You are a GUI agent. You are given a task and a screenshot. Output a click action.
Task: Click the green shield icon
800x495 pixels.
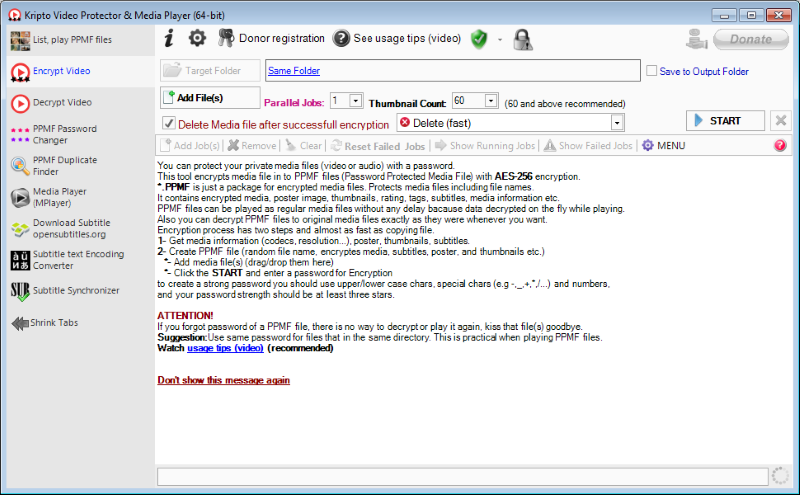(x=479, y=39)
